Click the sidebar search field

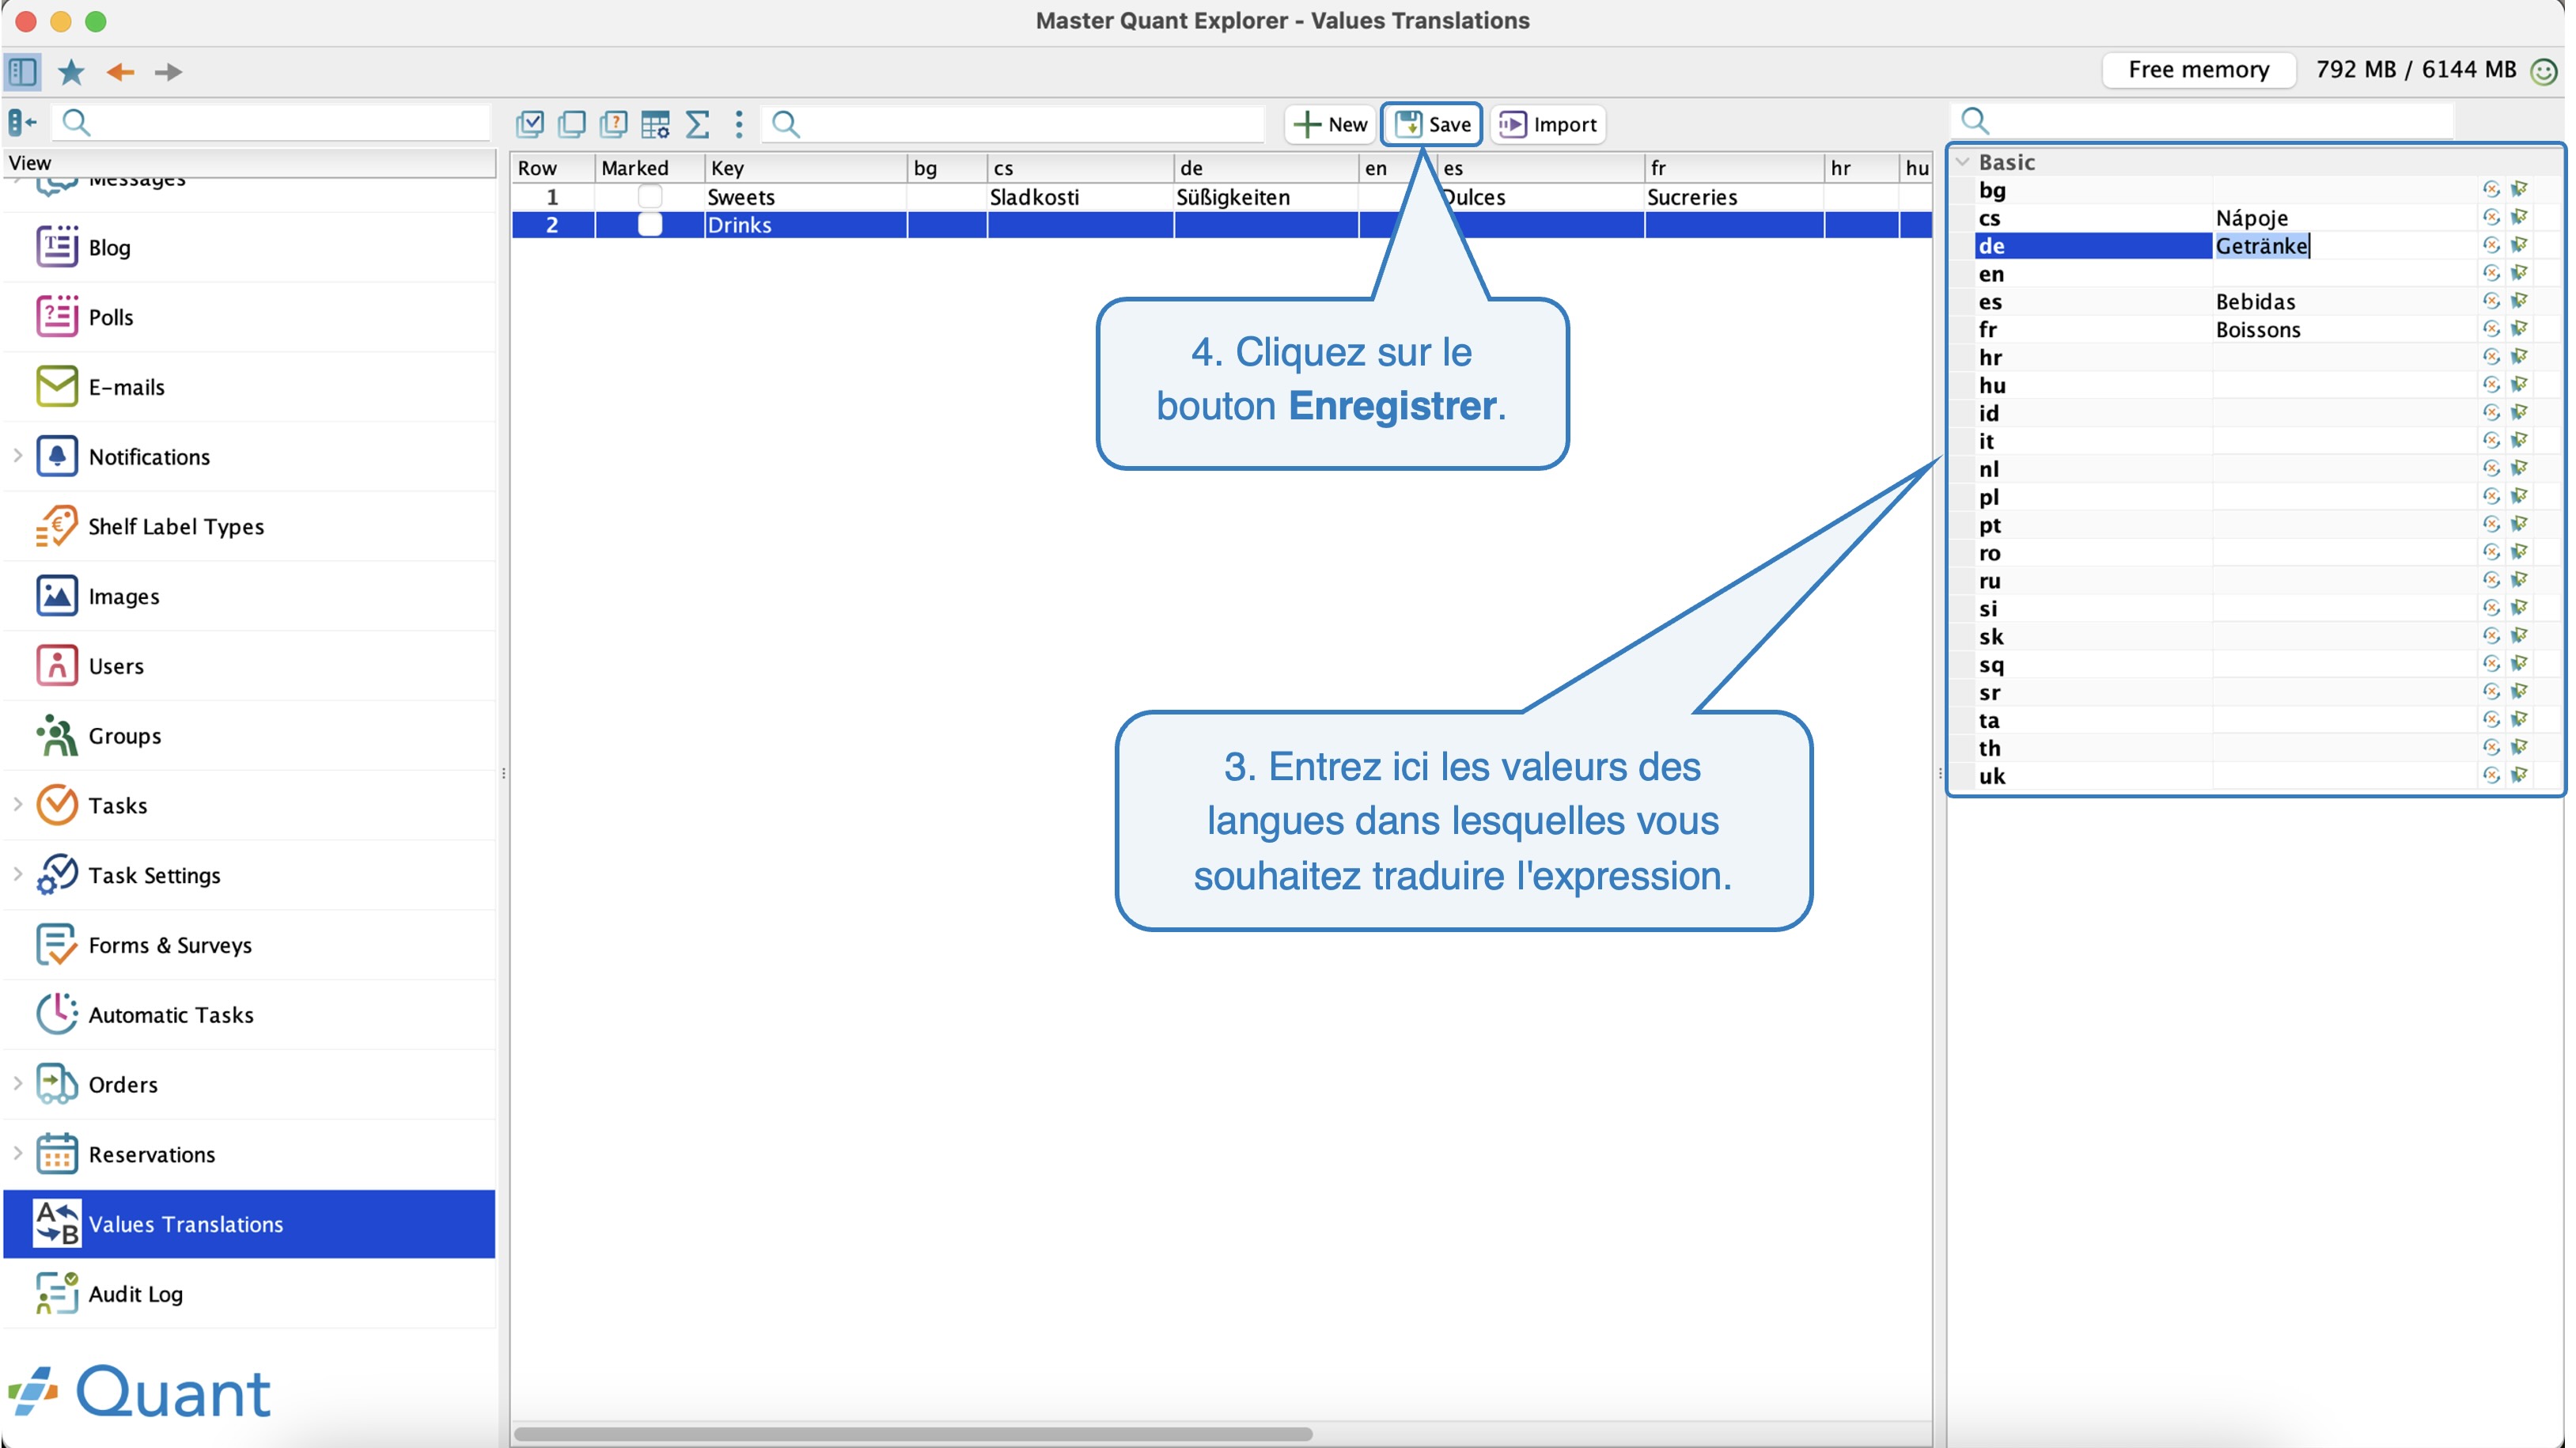[x=272, y=122]
